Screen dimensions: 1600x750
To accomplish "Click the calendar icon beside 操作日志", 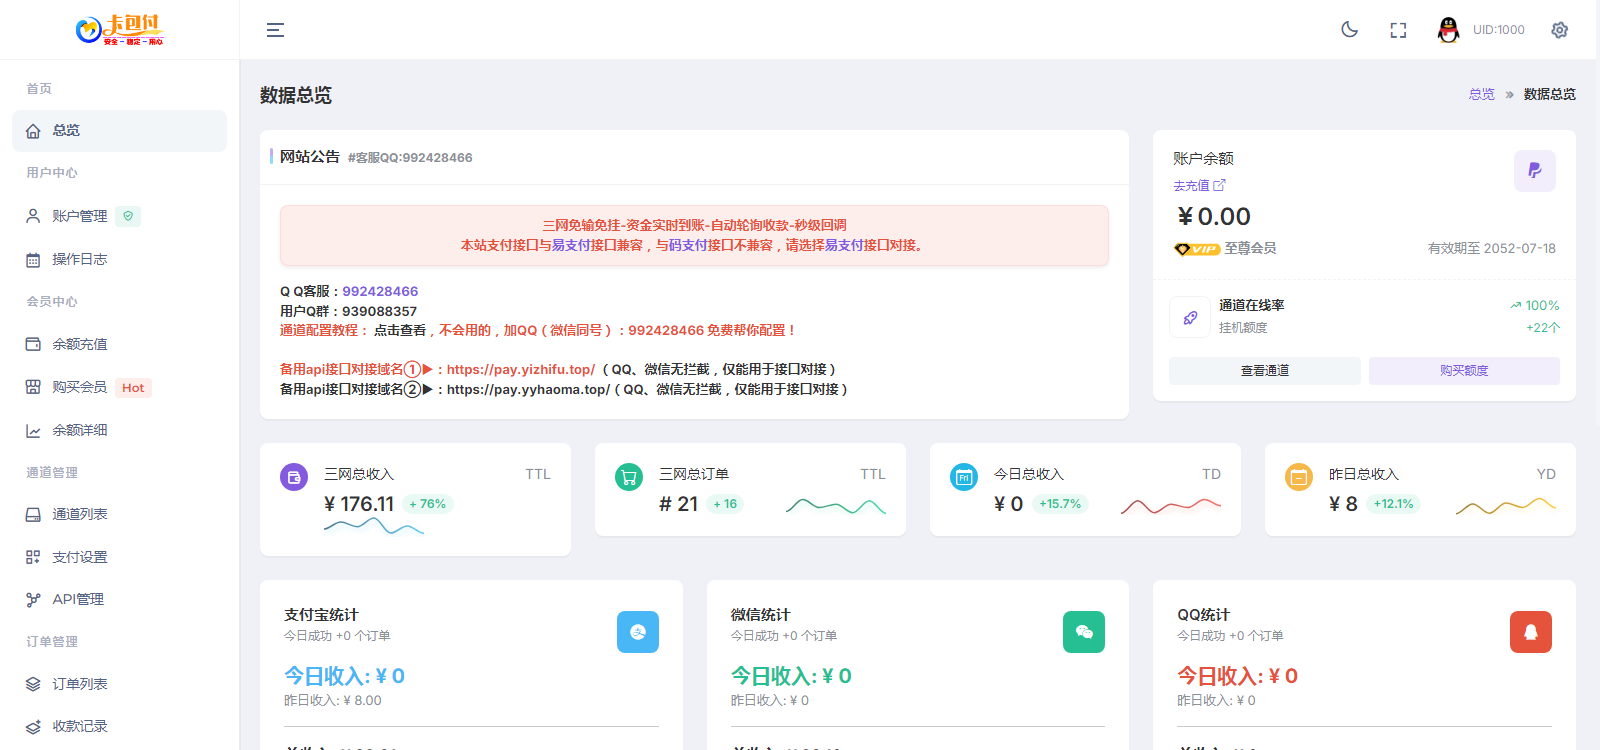I will (x=33, y=259).
